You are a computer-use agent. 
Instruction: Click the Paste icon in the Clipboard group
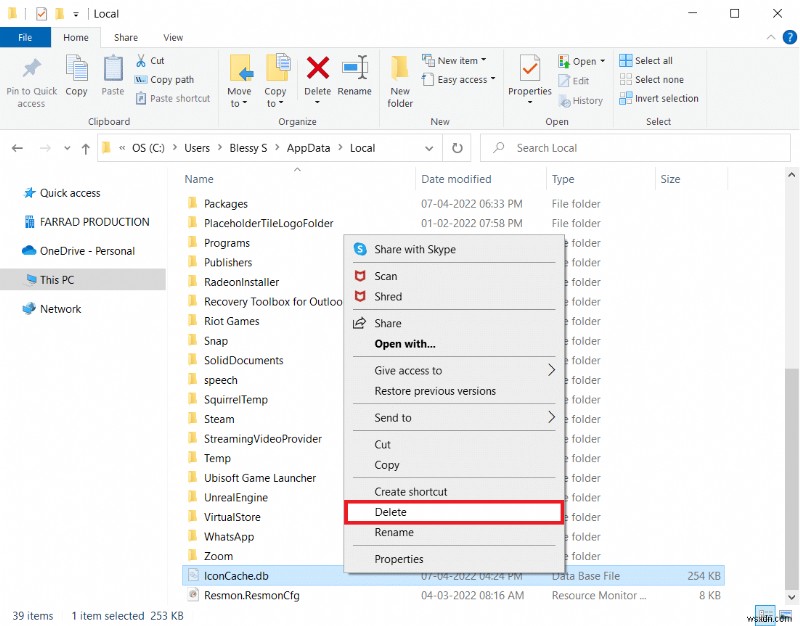112,75
